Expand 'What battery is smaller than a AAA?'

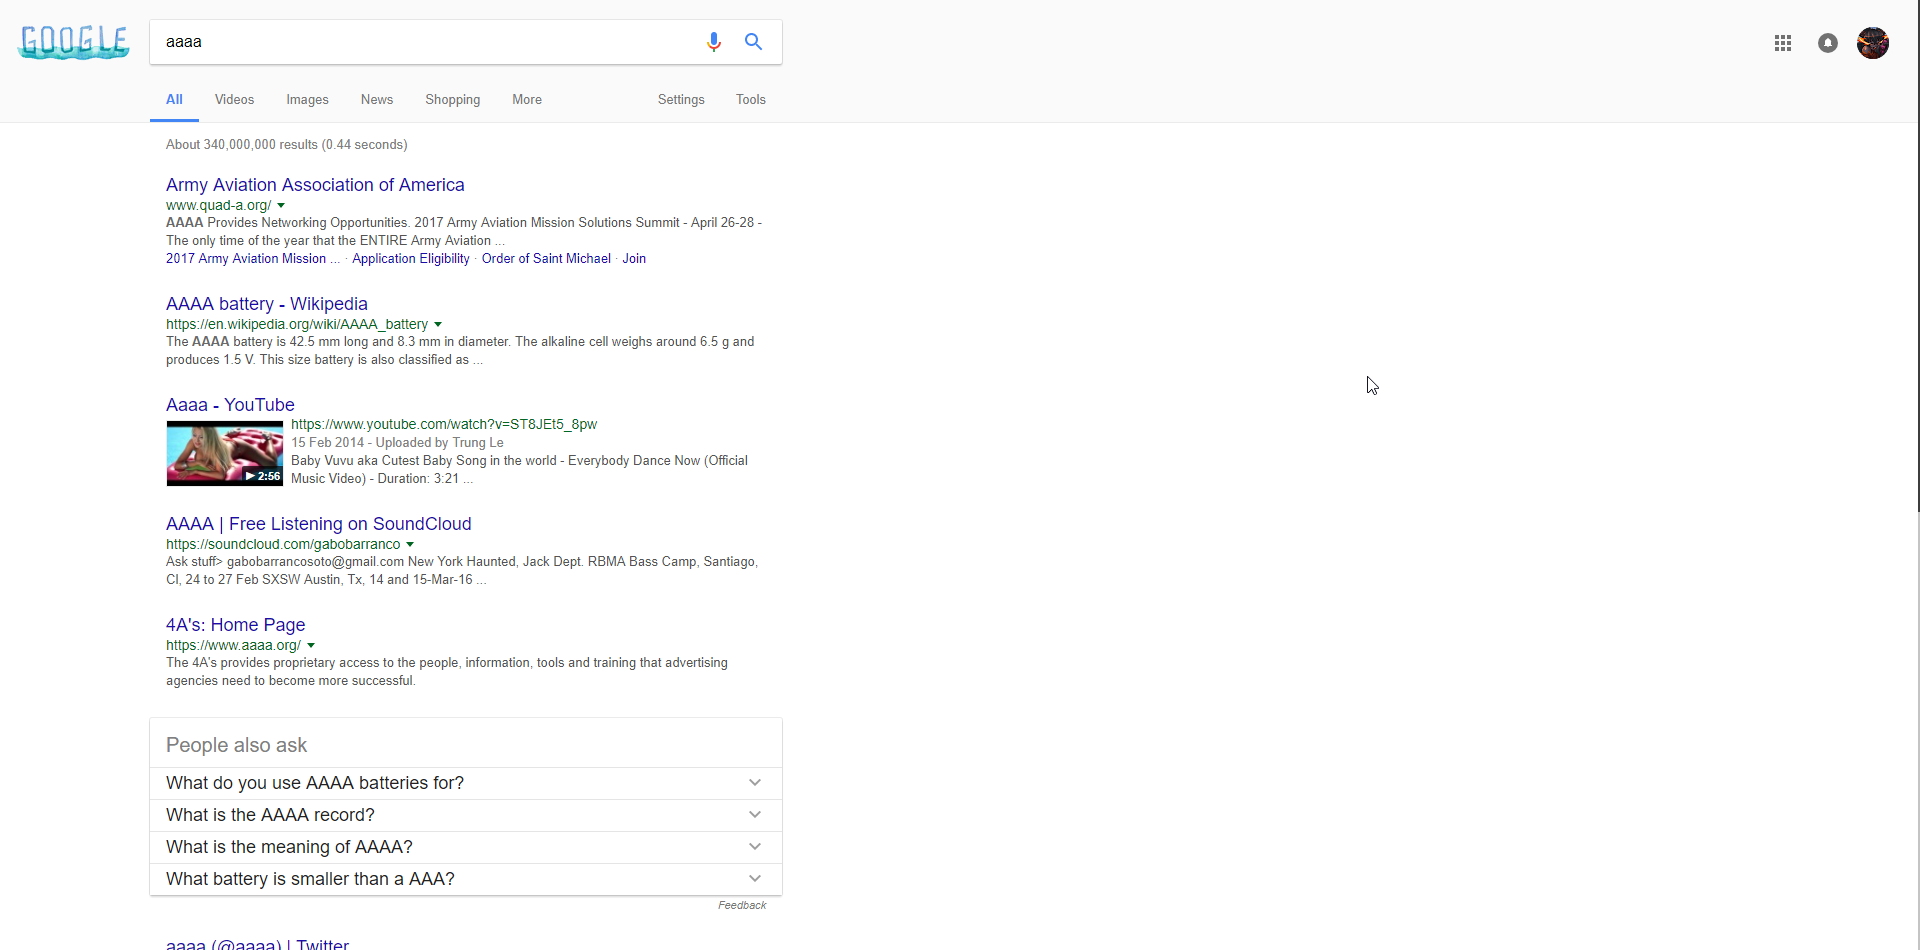[x=466, y=879]
